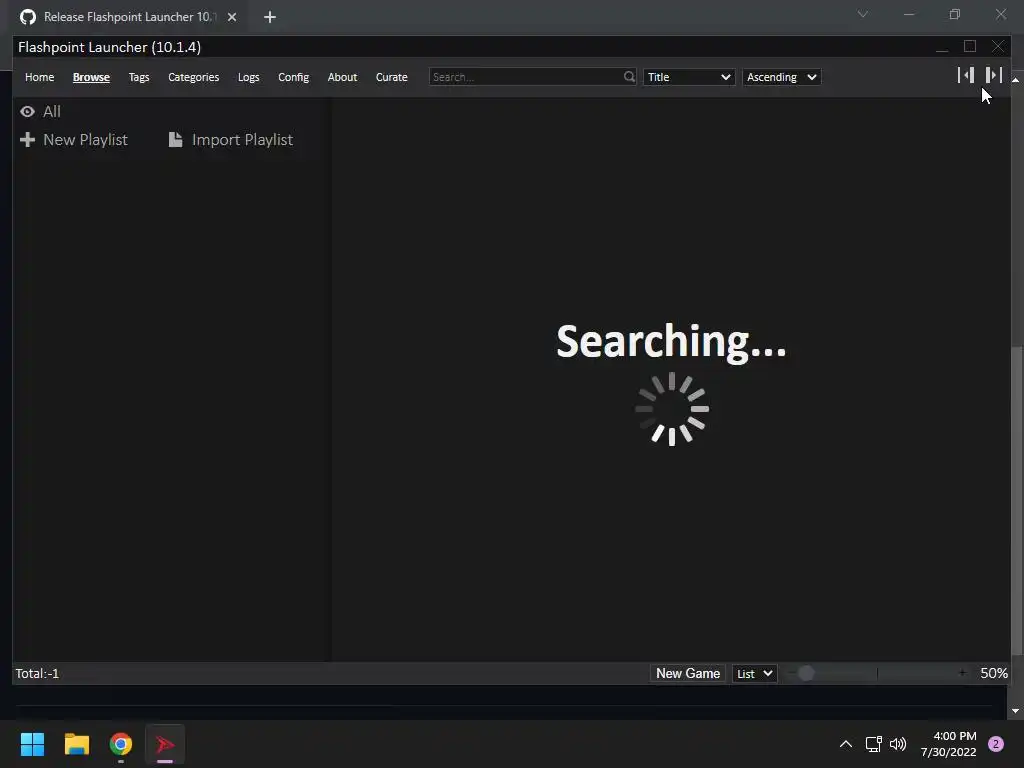Open the List layout dropdown
This screenshot has height=768, width=1024.
[755, 673]
